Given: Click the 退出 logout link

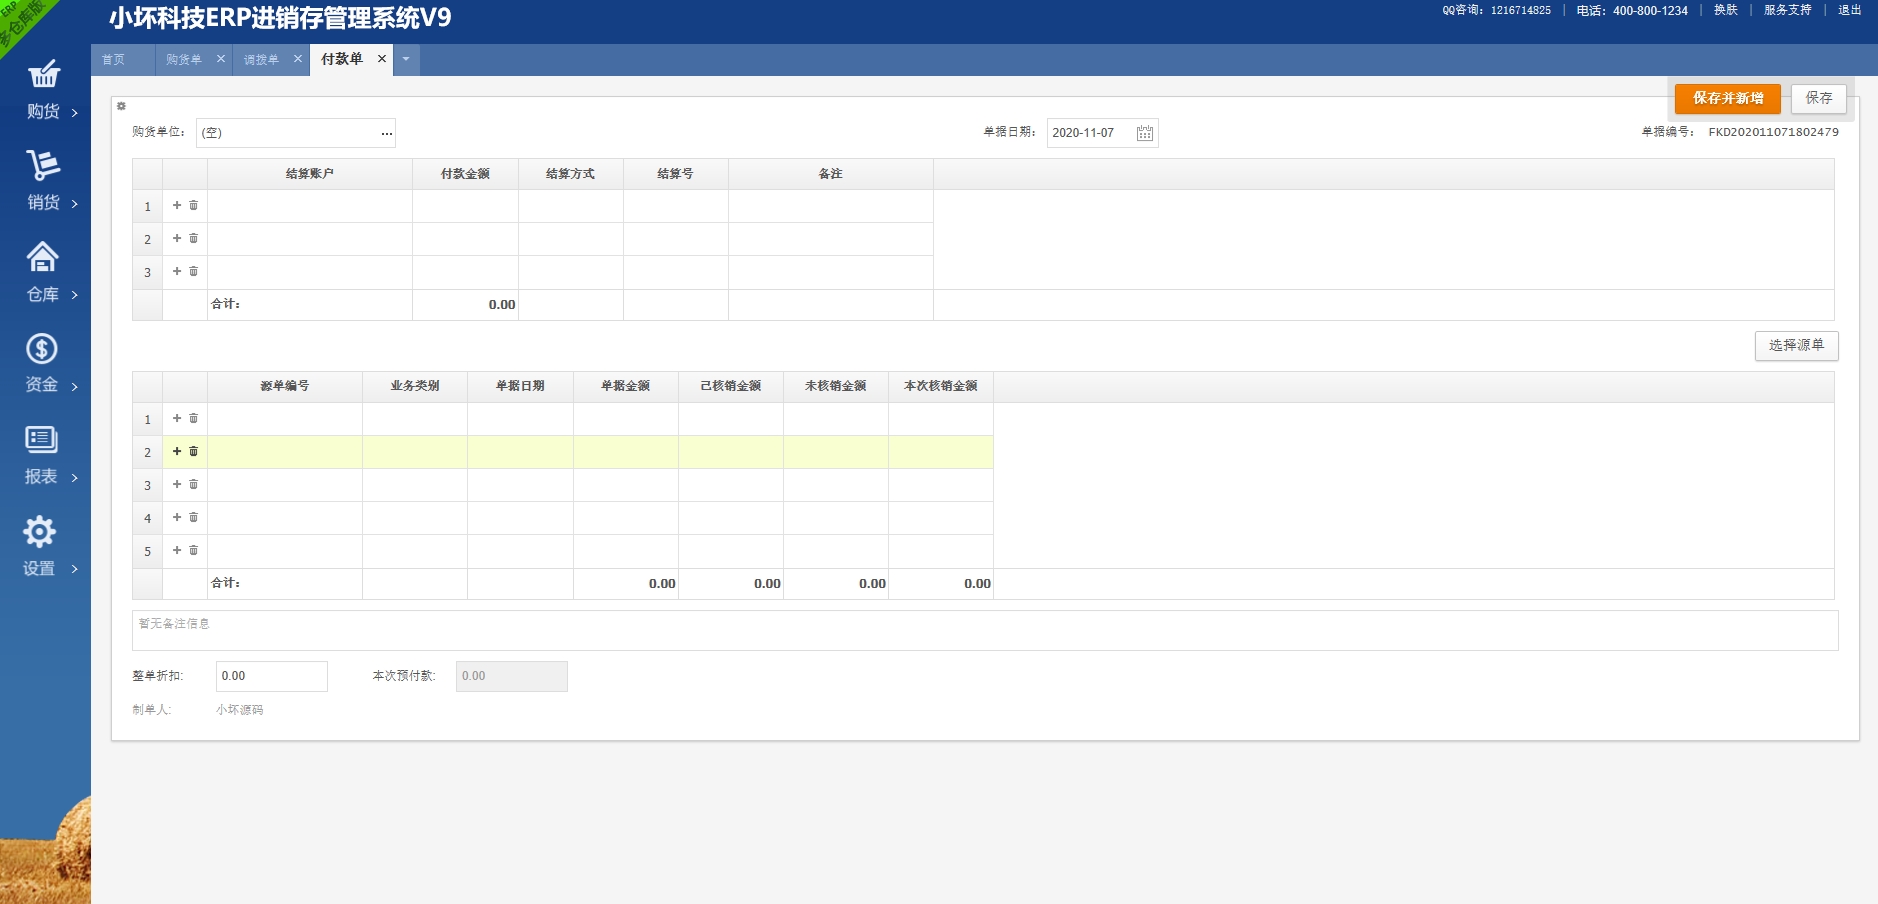Looking at the screenshot, I should click(1850, 10).
